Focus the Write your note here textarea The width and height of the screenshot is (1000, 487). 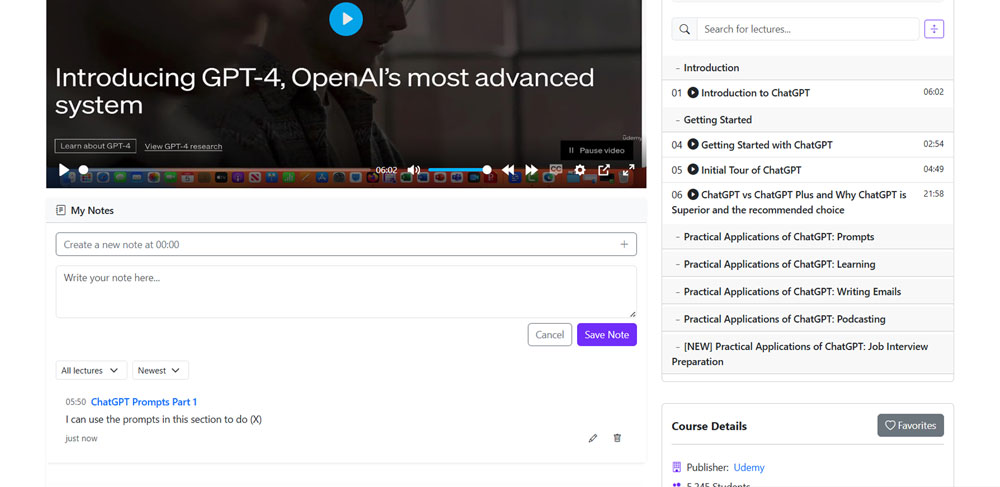click(346, 291)
